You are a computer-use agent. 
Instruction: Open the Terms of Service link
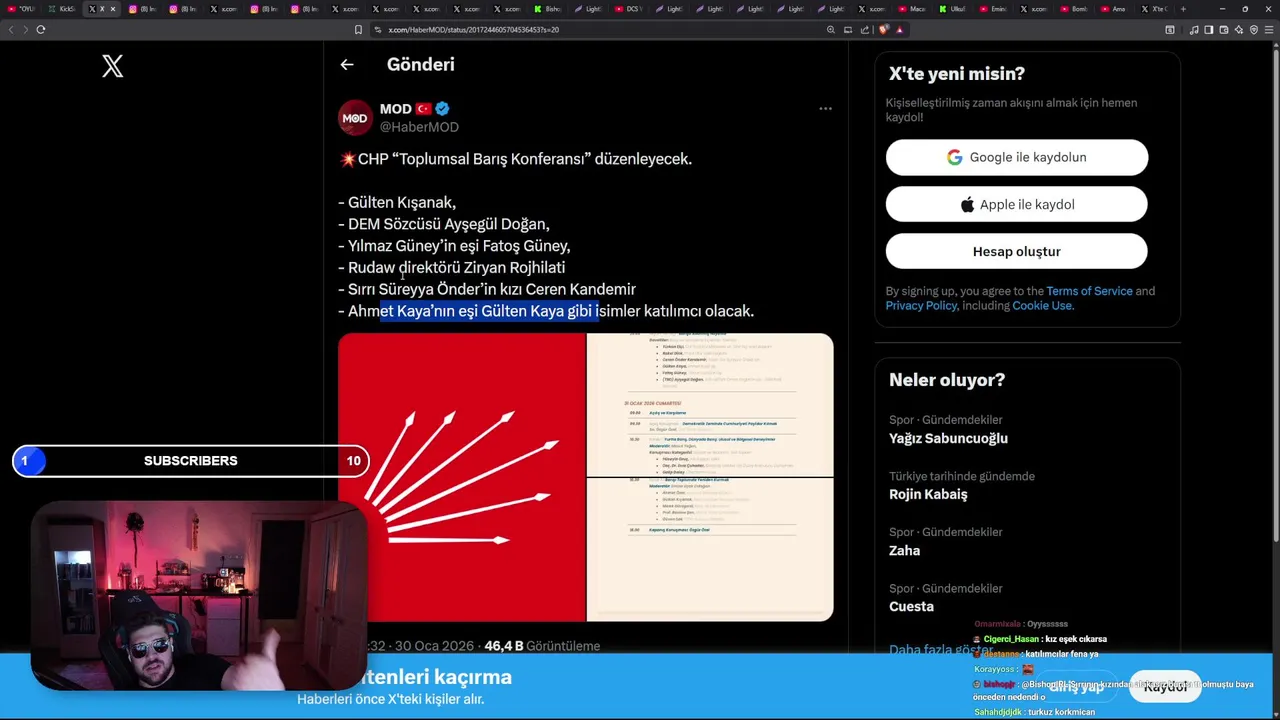pos(1089,291)
